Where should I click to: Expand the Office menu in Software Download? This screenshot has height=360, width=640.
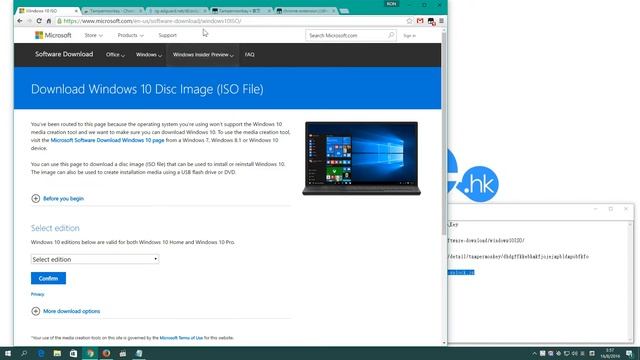(x=115, y=55)
